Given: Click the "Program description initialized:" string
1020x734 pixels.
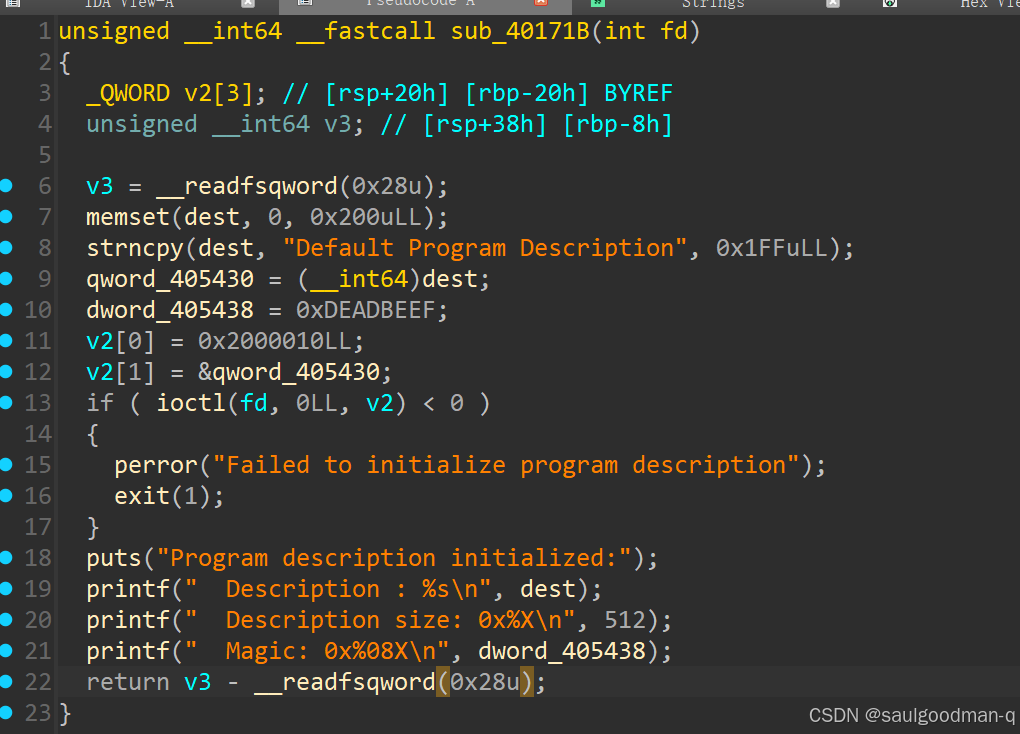Looking at the screenshot, I should tap(394, 558).
